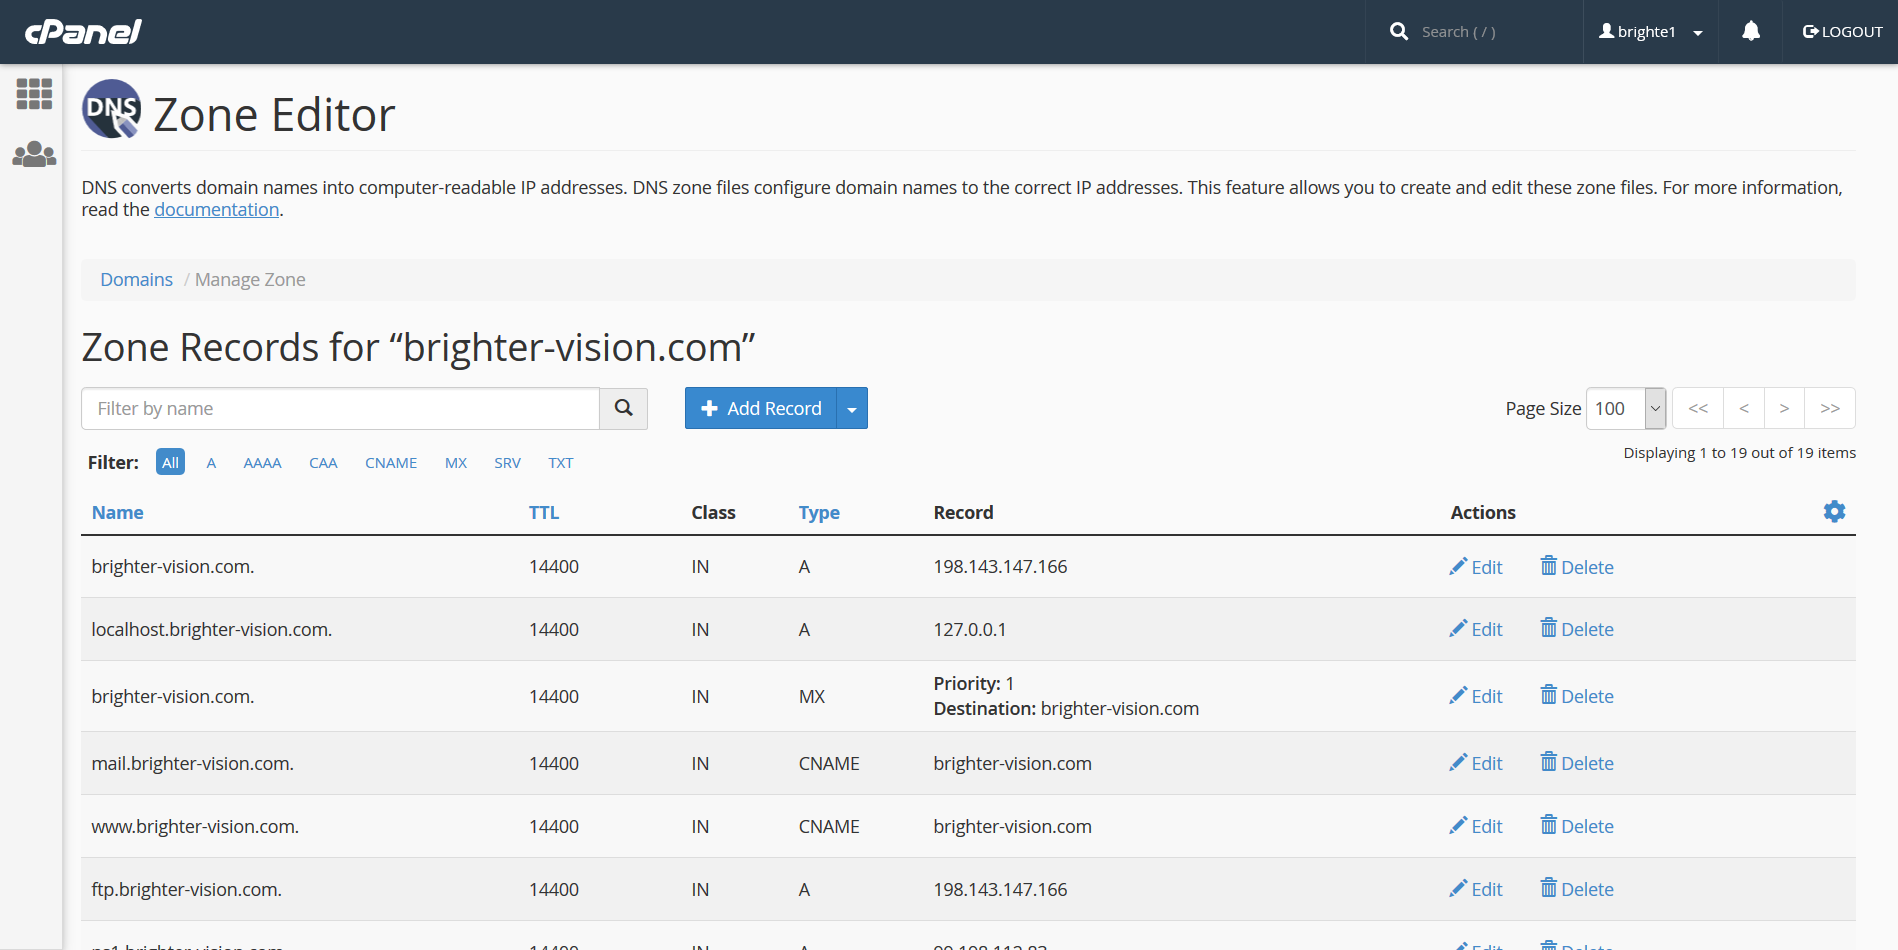This screenshot has height=950, width=1898.
Task: Click the Add Record button
Action: coord(762,408)
